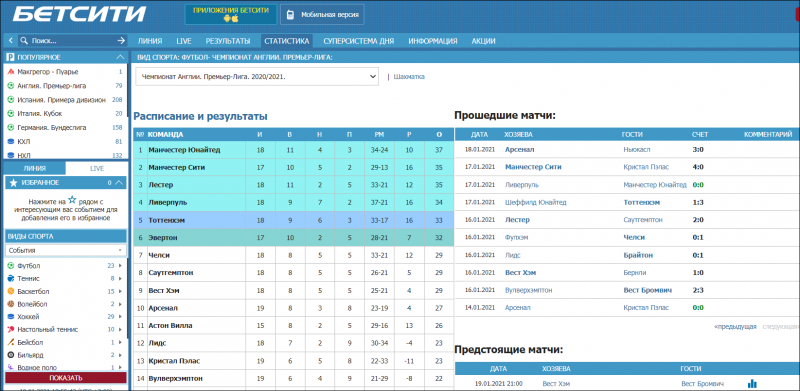The width and height of the screenshot is (800, 391).
Task: Switch to the Live sidebar tab
Action: 96,168
